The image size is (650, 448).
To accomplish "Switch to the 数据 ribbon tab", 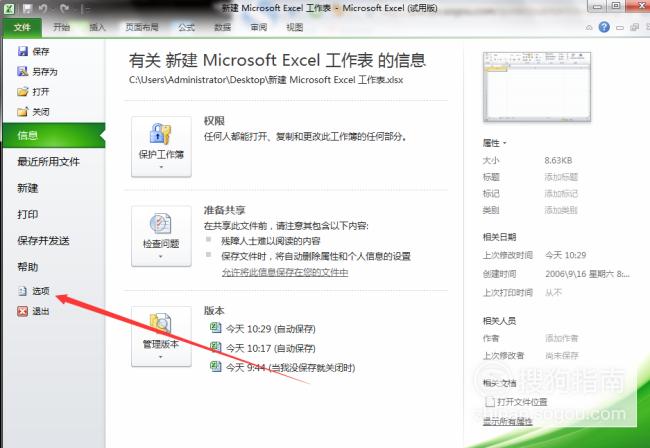I will [223, 27].
